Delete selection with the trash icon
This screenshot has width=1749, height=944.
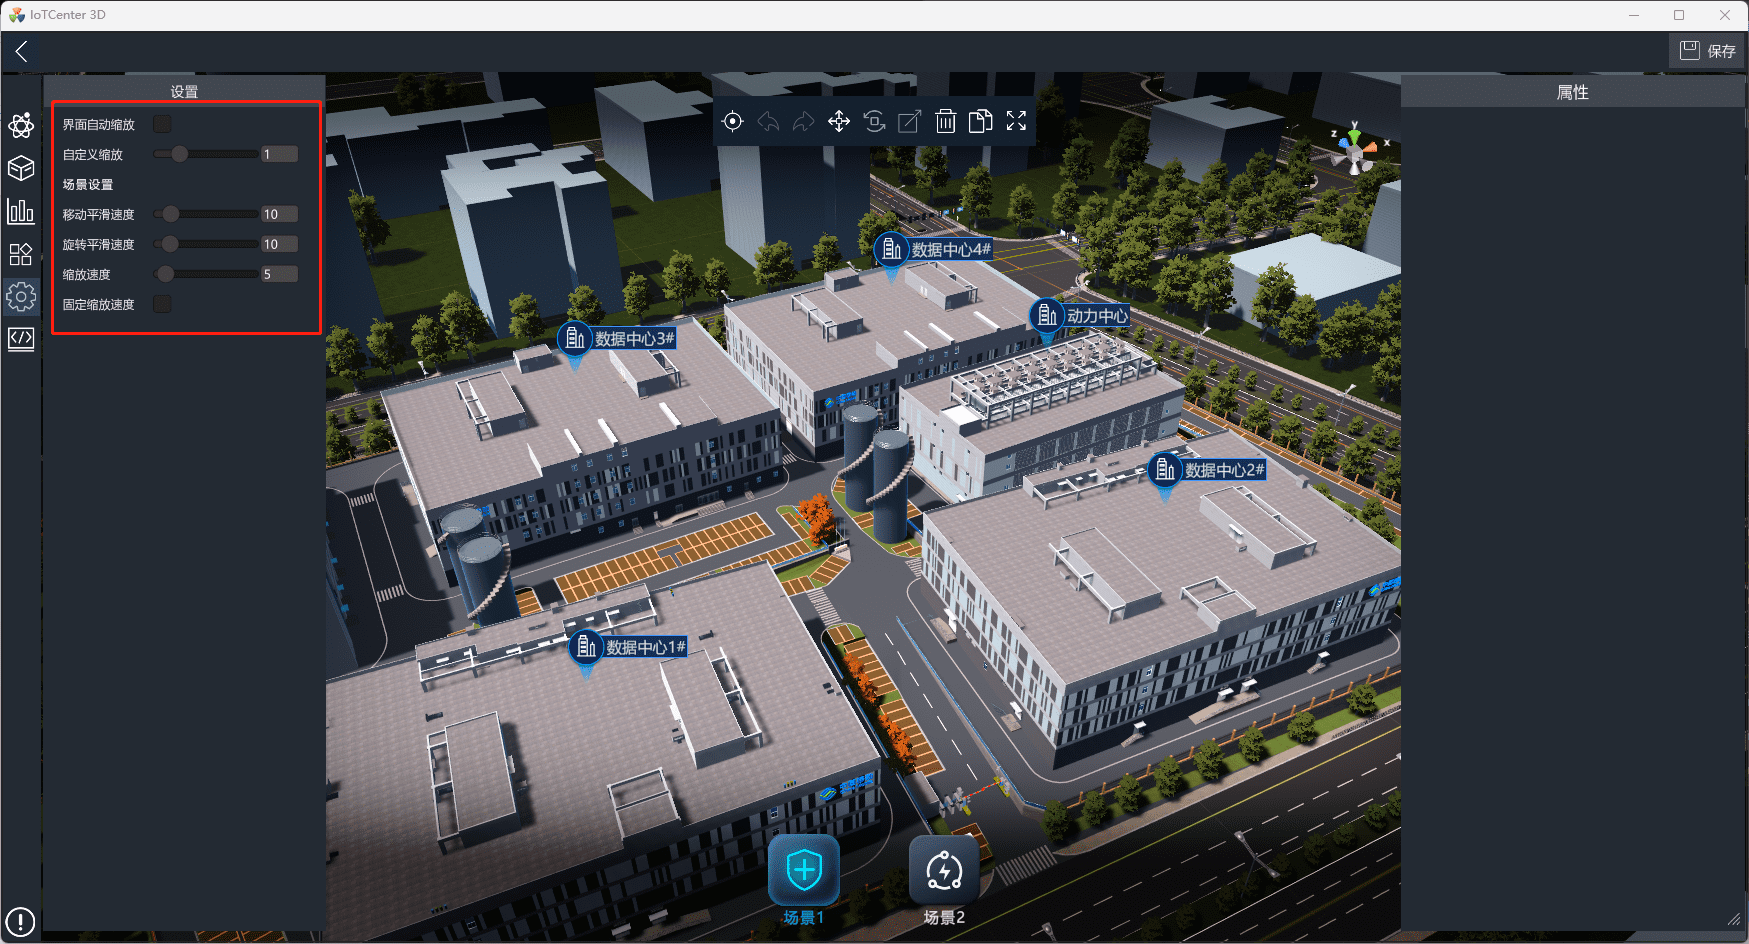(945, 121)
